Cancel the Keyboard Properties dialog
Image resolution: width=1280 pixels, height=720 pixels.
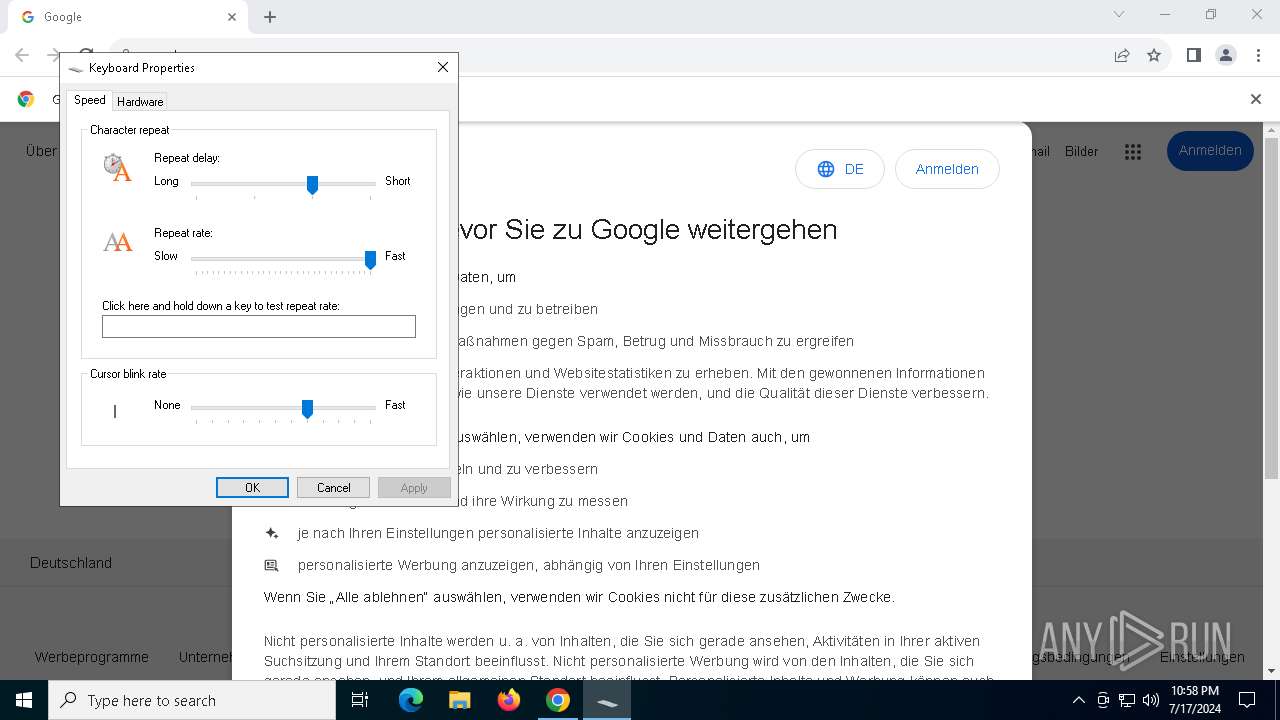coord(333,488)
